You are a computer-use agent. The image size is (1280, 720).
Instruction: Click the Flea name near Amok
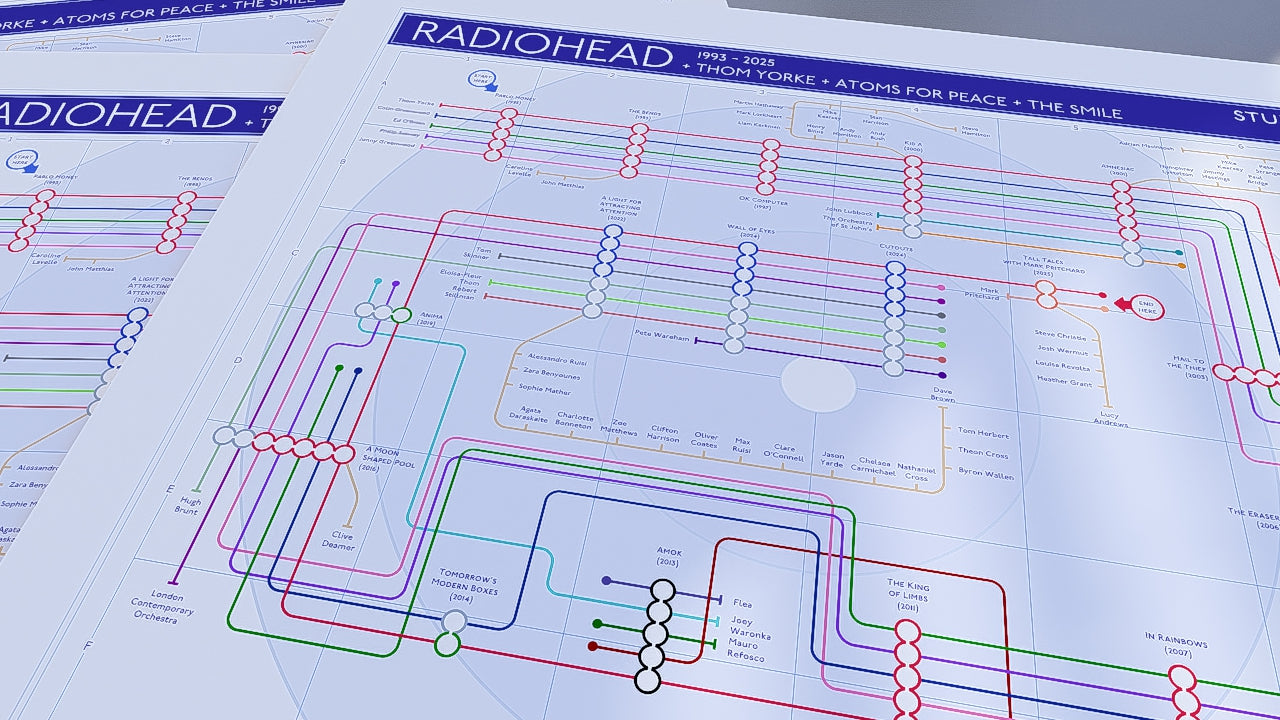742,604
